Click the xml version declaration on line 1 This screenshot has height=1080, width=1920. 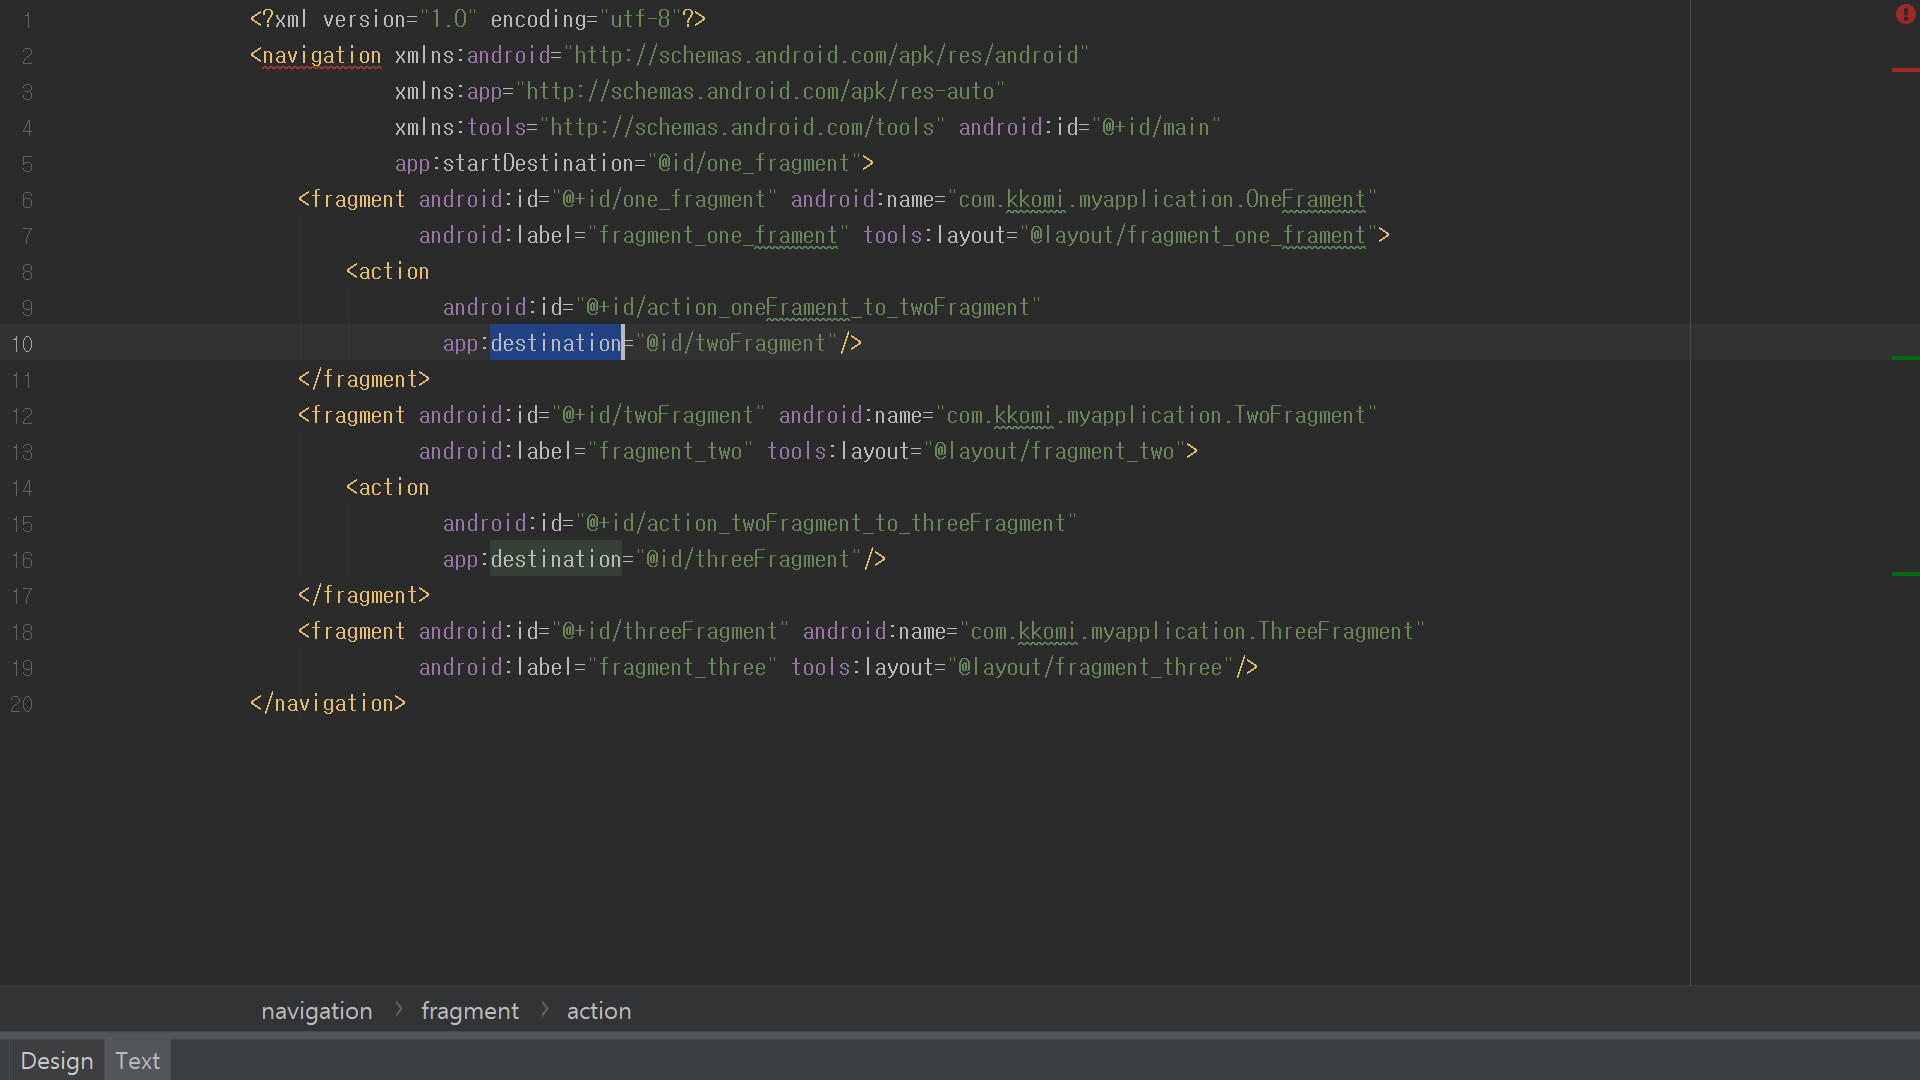coord(478,19)
